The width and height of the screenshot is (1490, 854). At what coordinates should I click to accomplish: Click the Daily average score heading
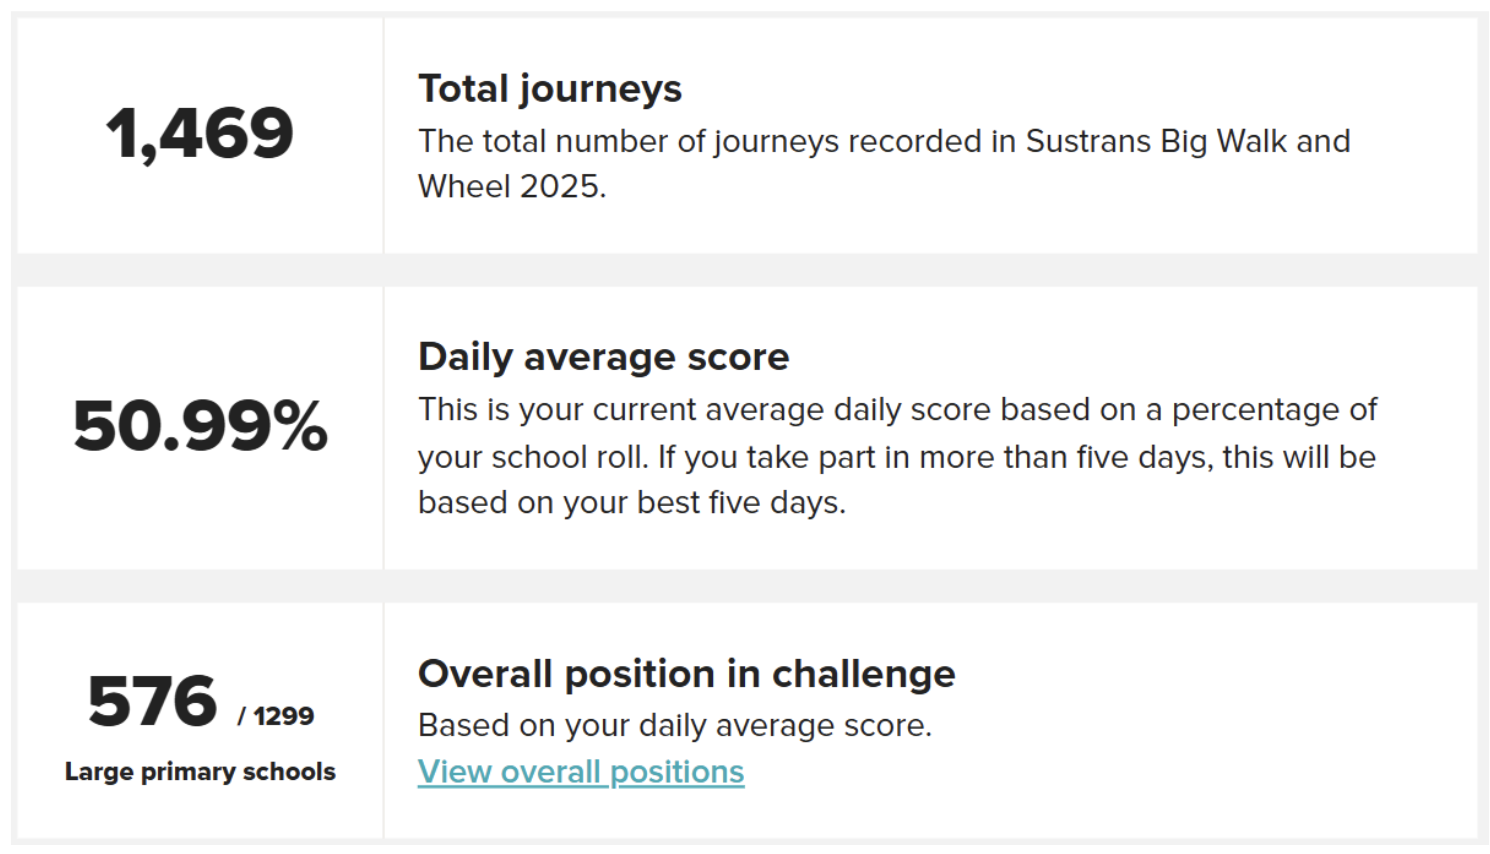coord(604,357)
